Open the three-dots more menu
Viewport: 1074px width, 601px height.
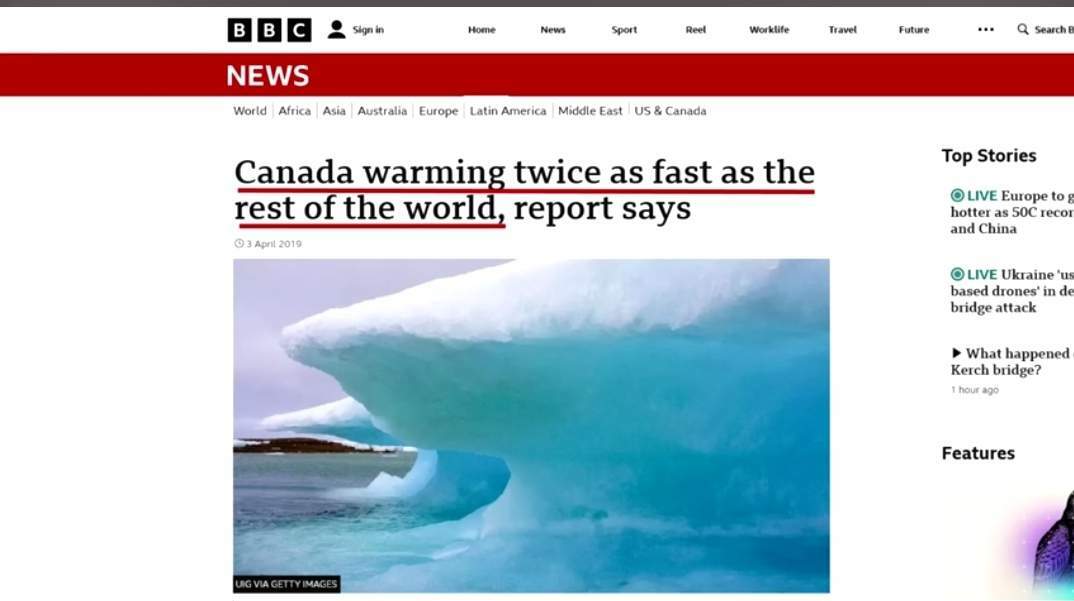(986, 29)
